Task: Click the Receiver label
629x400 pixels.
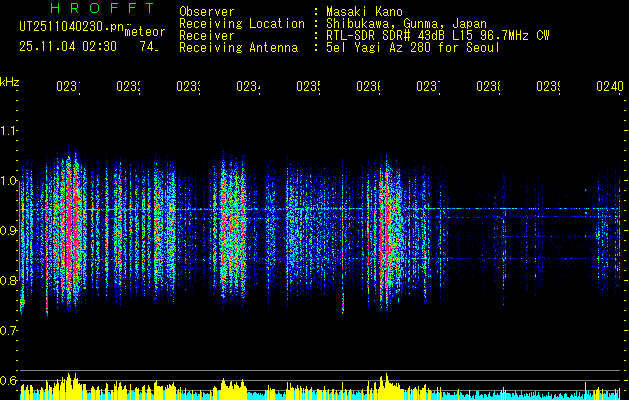Action: (x=207, y=36)
